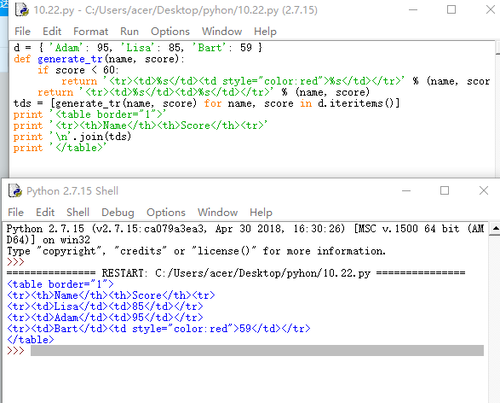Open File menu in Python Shell window
Screen dimensions: 500x403
pyautogui.click(x=16, y=212)
